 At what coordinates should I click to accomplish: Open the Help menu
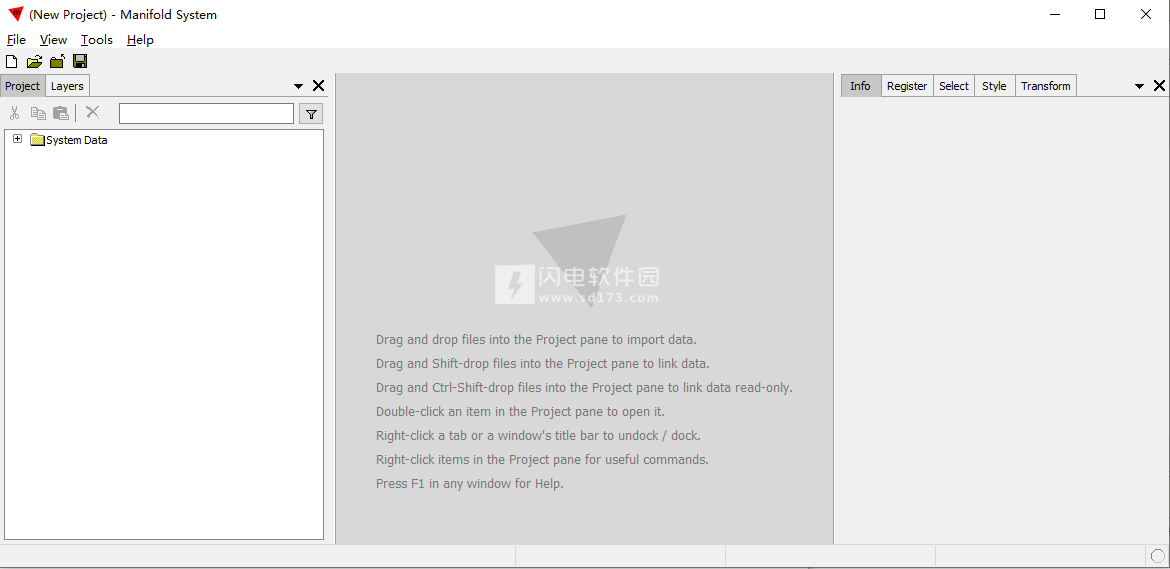pyautogui.click(x=140, y=40)
